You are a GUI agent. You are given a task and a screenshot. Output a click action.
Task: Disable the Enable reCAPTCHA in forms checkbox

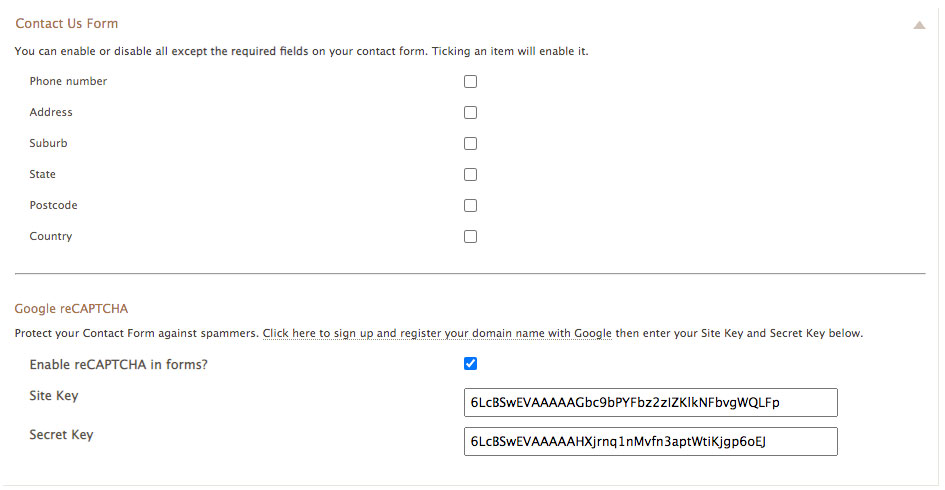point(470,363)
